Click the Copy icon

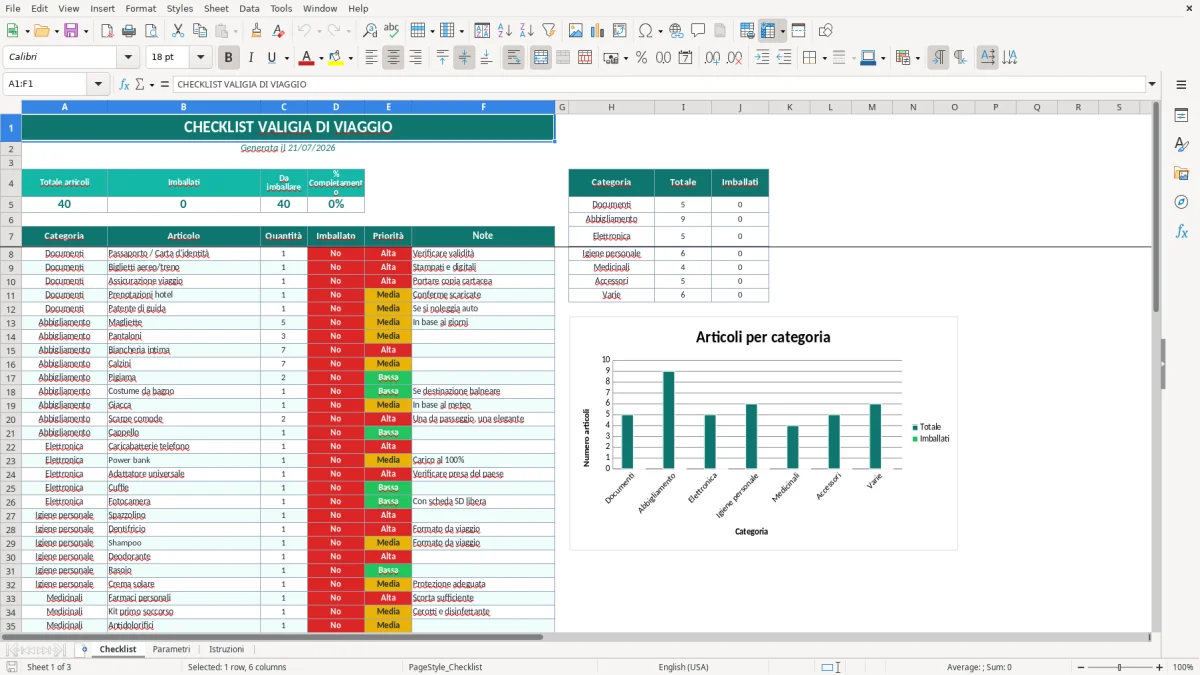pyautogui.click(x=199, y=31)
